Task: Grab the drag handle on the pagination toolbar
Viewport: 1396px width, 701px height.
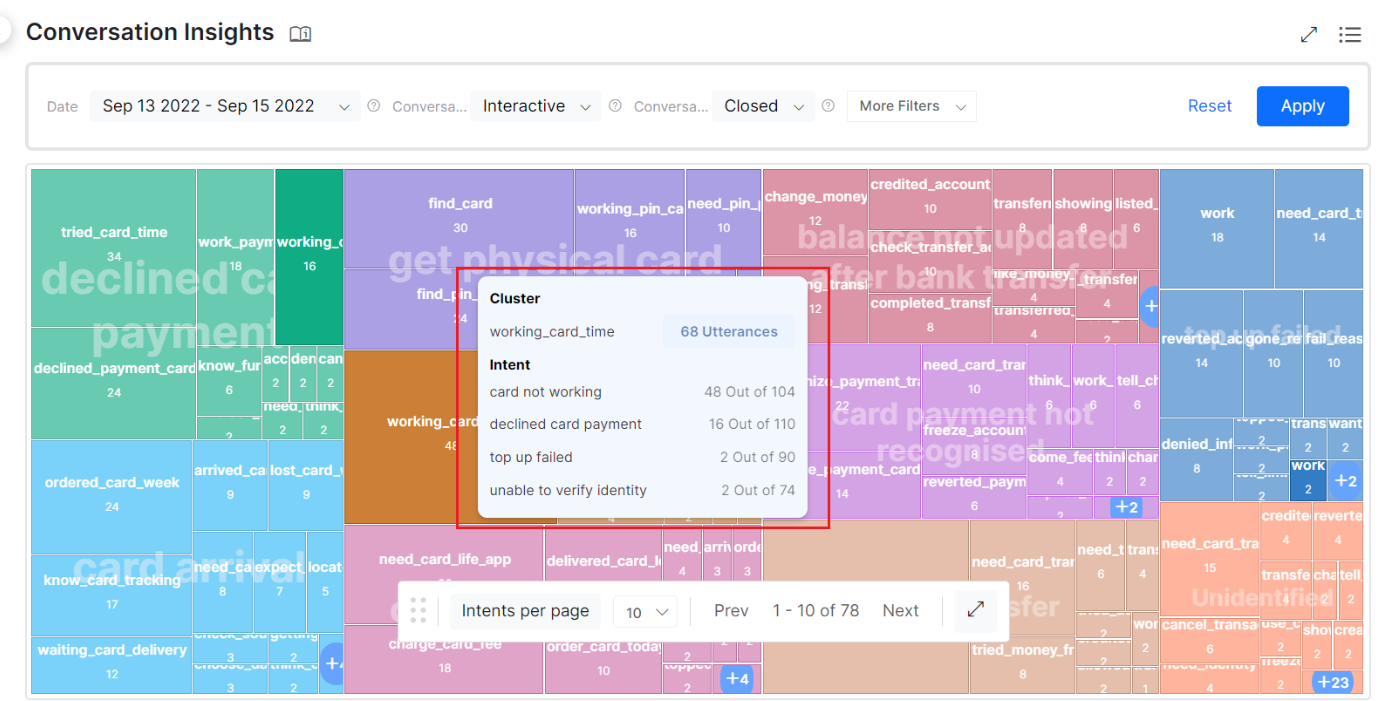Action: (419, 610)
